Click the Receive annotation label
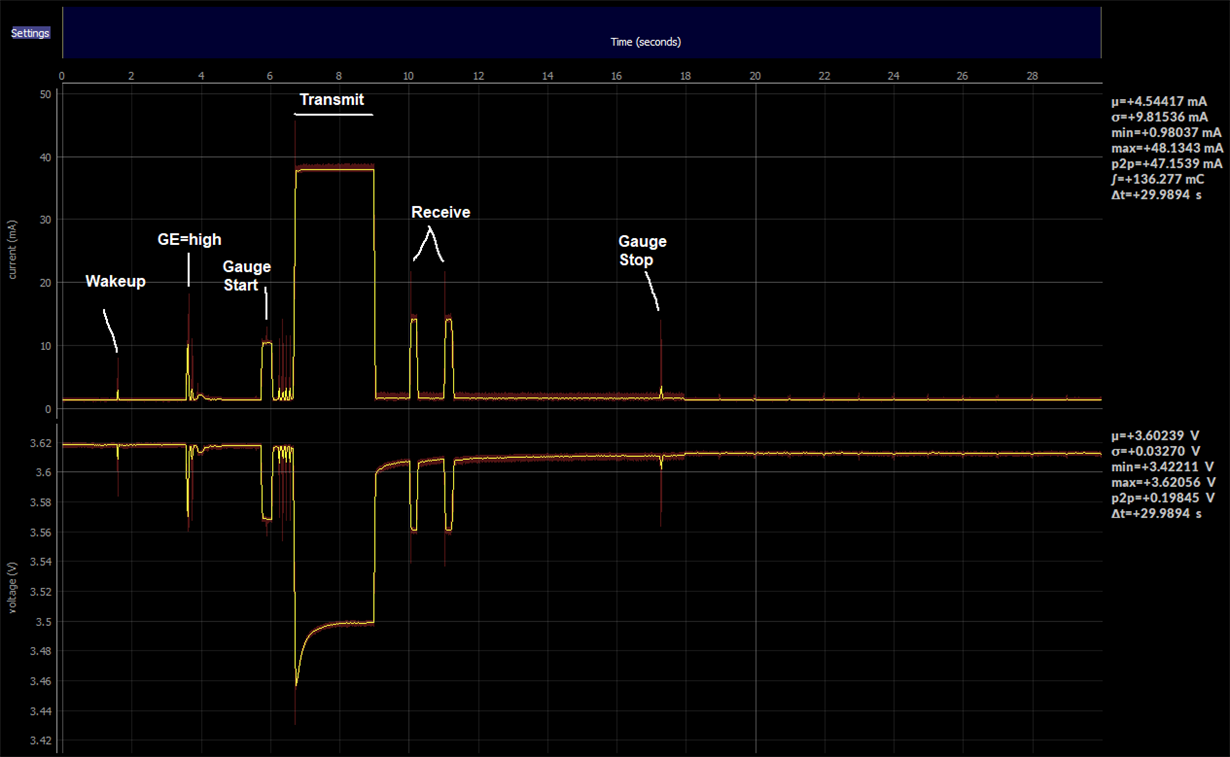1230x757 pixels. pyautogui.click(x=441, y=212)
